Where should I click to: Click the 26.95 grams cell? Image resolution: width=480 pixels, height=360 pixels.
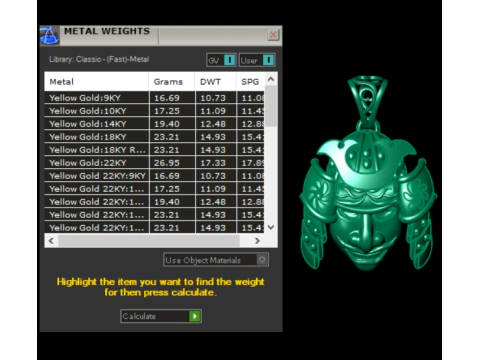pos(172,163)
